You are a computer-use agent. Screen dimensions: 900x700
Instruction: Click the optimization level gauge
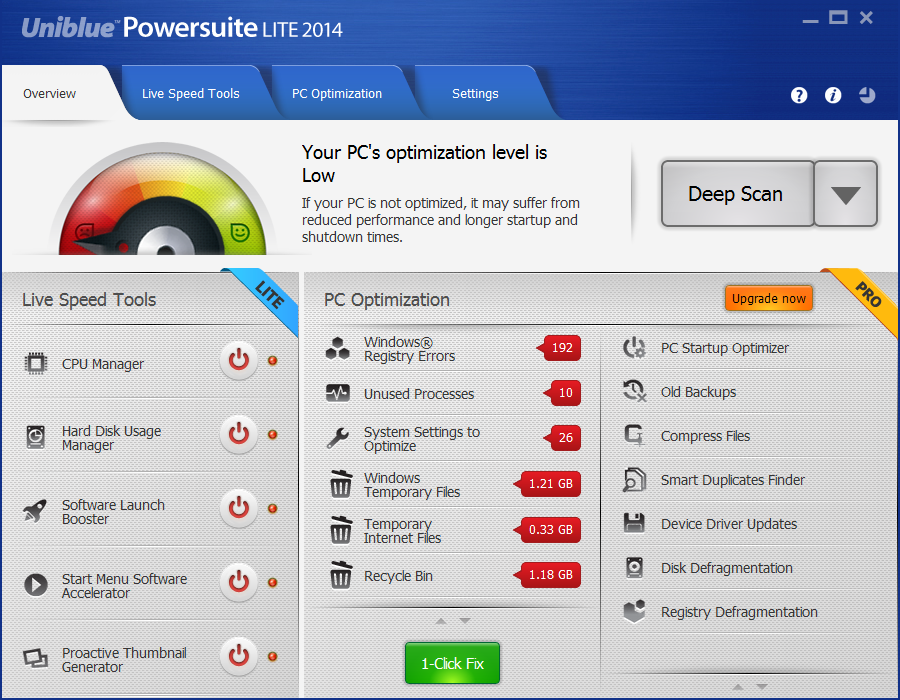coord(163,199)
